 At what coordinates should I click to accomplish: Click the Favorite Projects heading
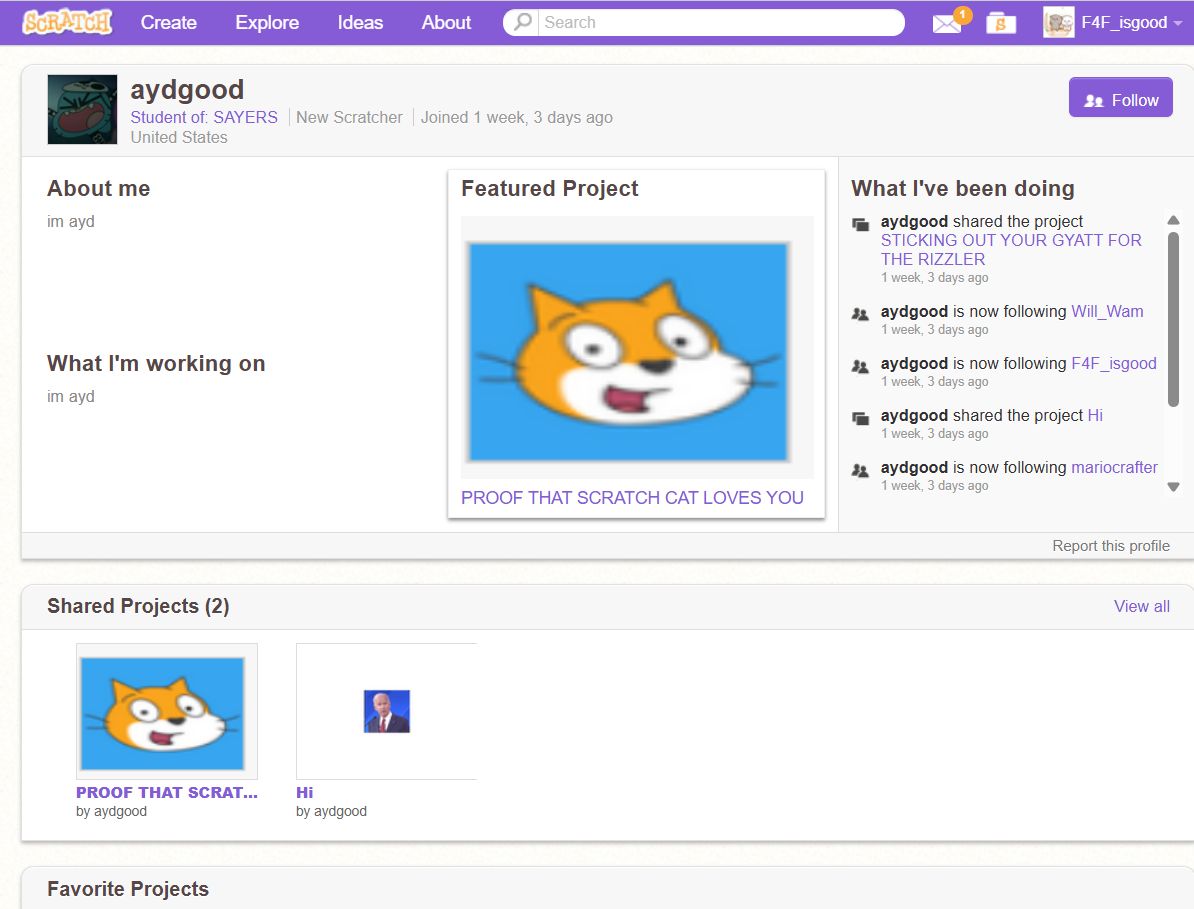click(x=128, y=889)
